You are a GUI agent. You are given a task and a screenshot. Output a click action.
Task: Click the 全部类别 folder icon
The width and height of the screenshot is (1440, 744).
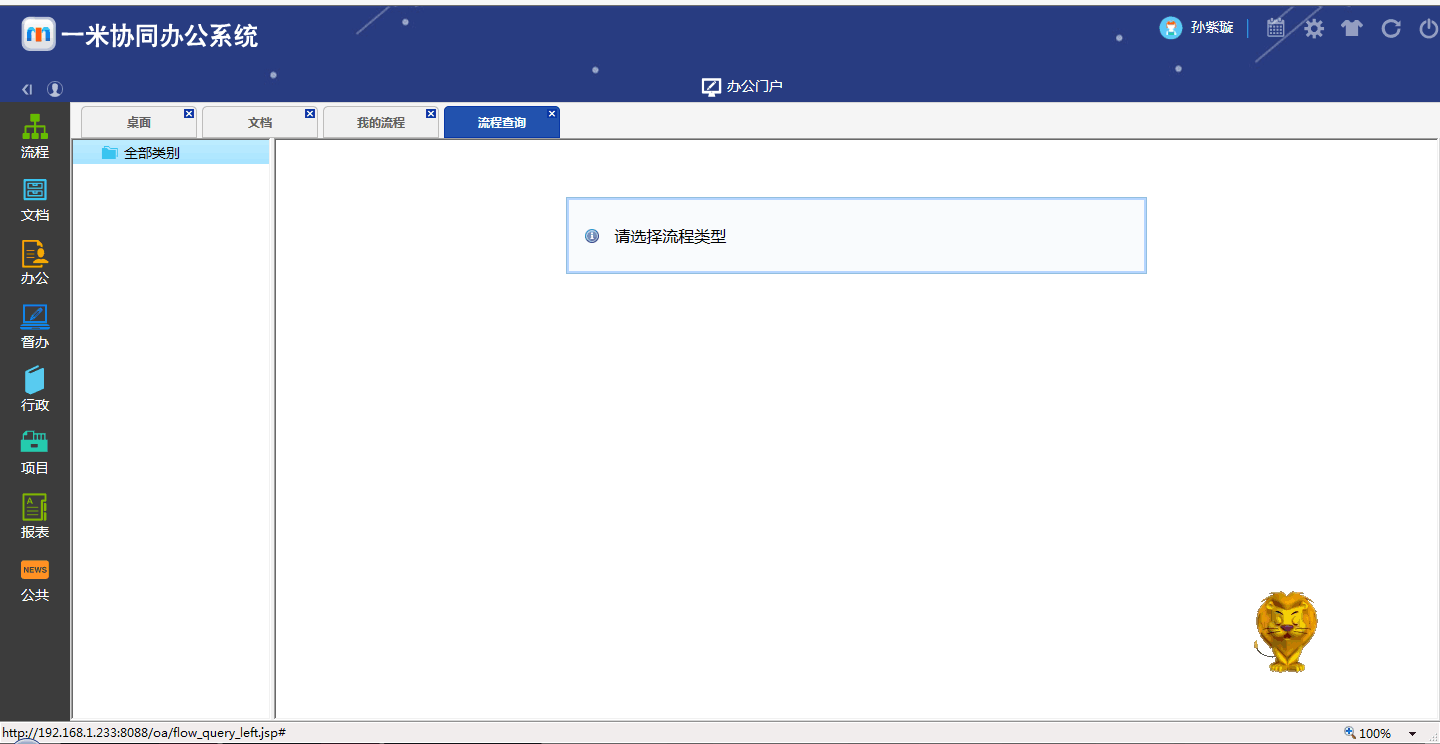[x=110, y=153]
